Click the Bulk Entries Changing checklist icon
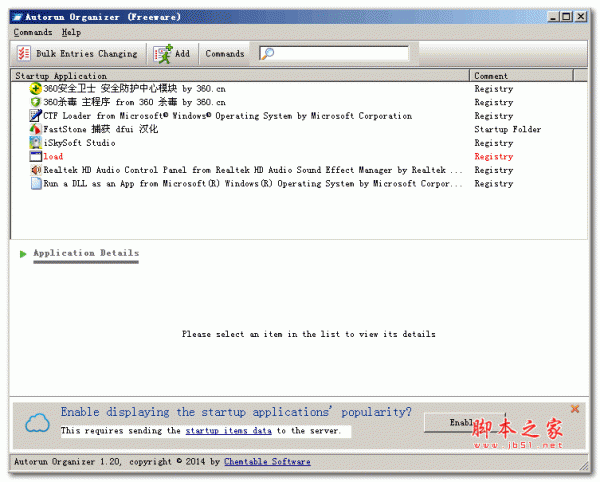 (x=24, y=54)
